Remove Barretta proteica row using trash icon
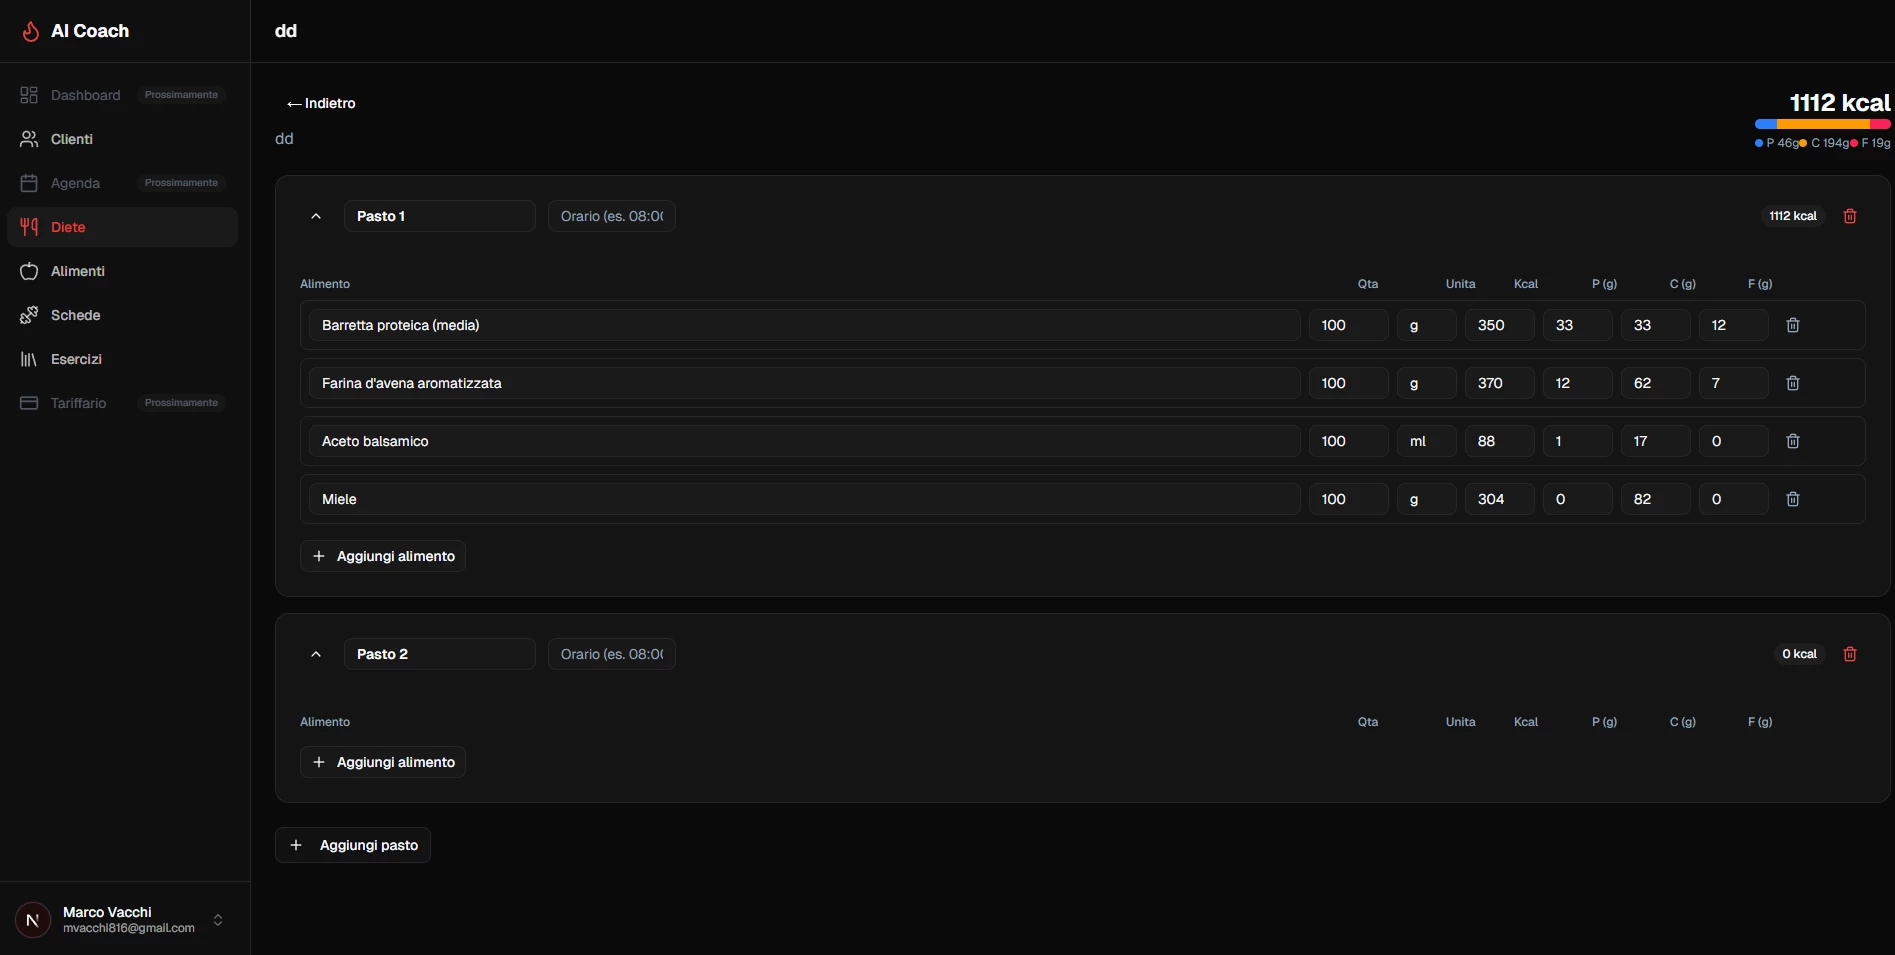Image resolution: width=1895 pixels, height=955 pixels. (x=1792, y=325)
